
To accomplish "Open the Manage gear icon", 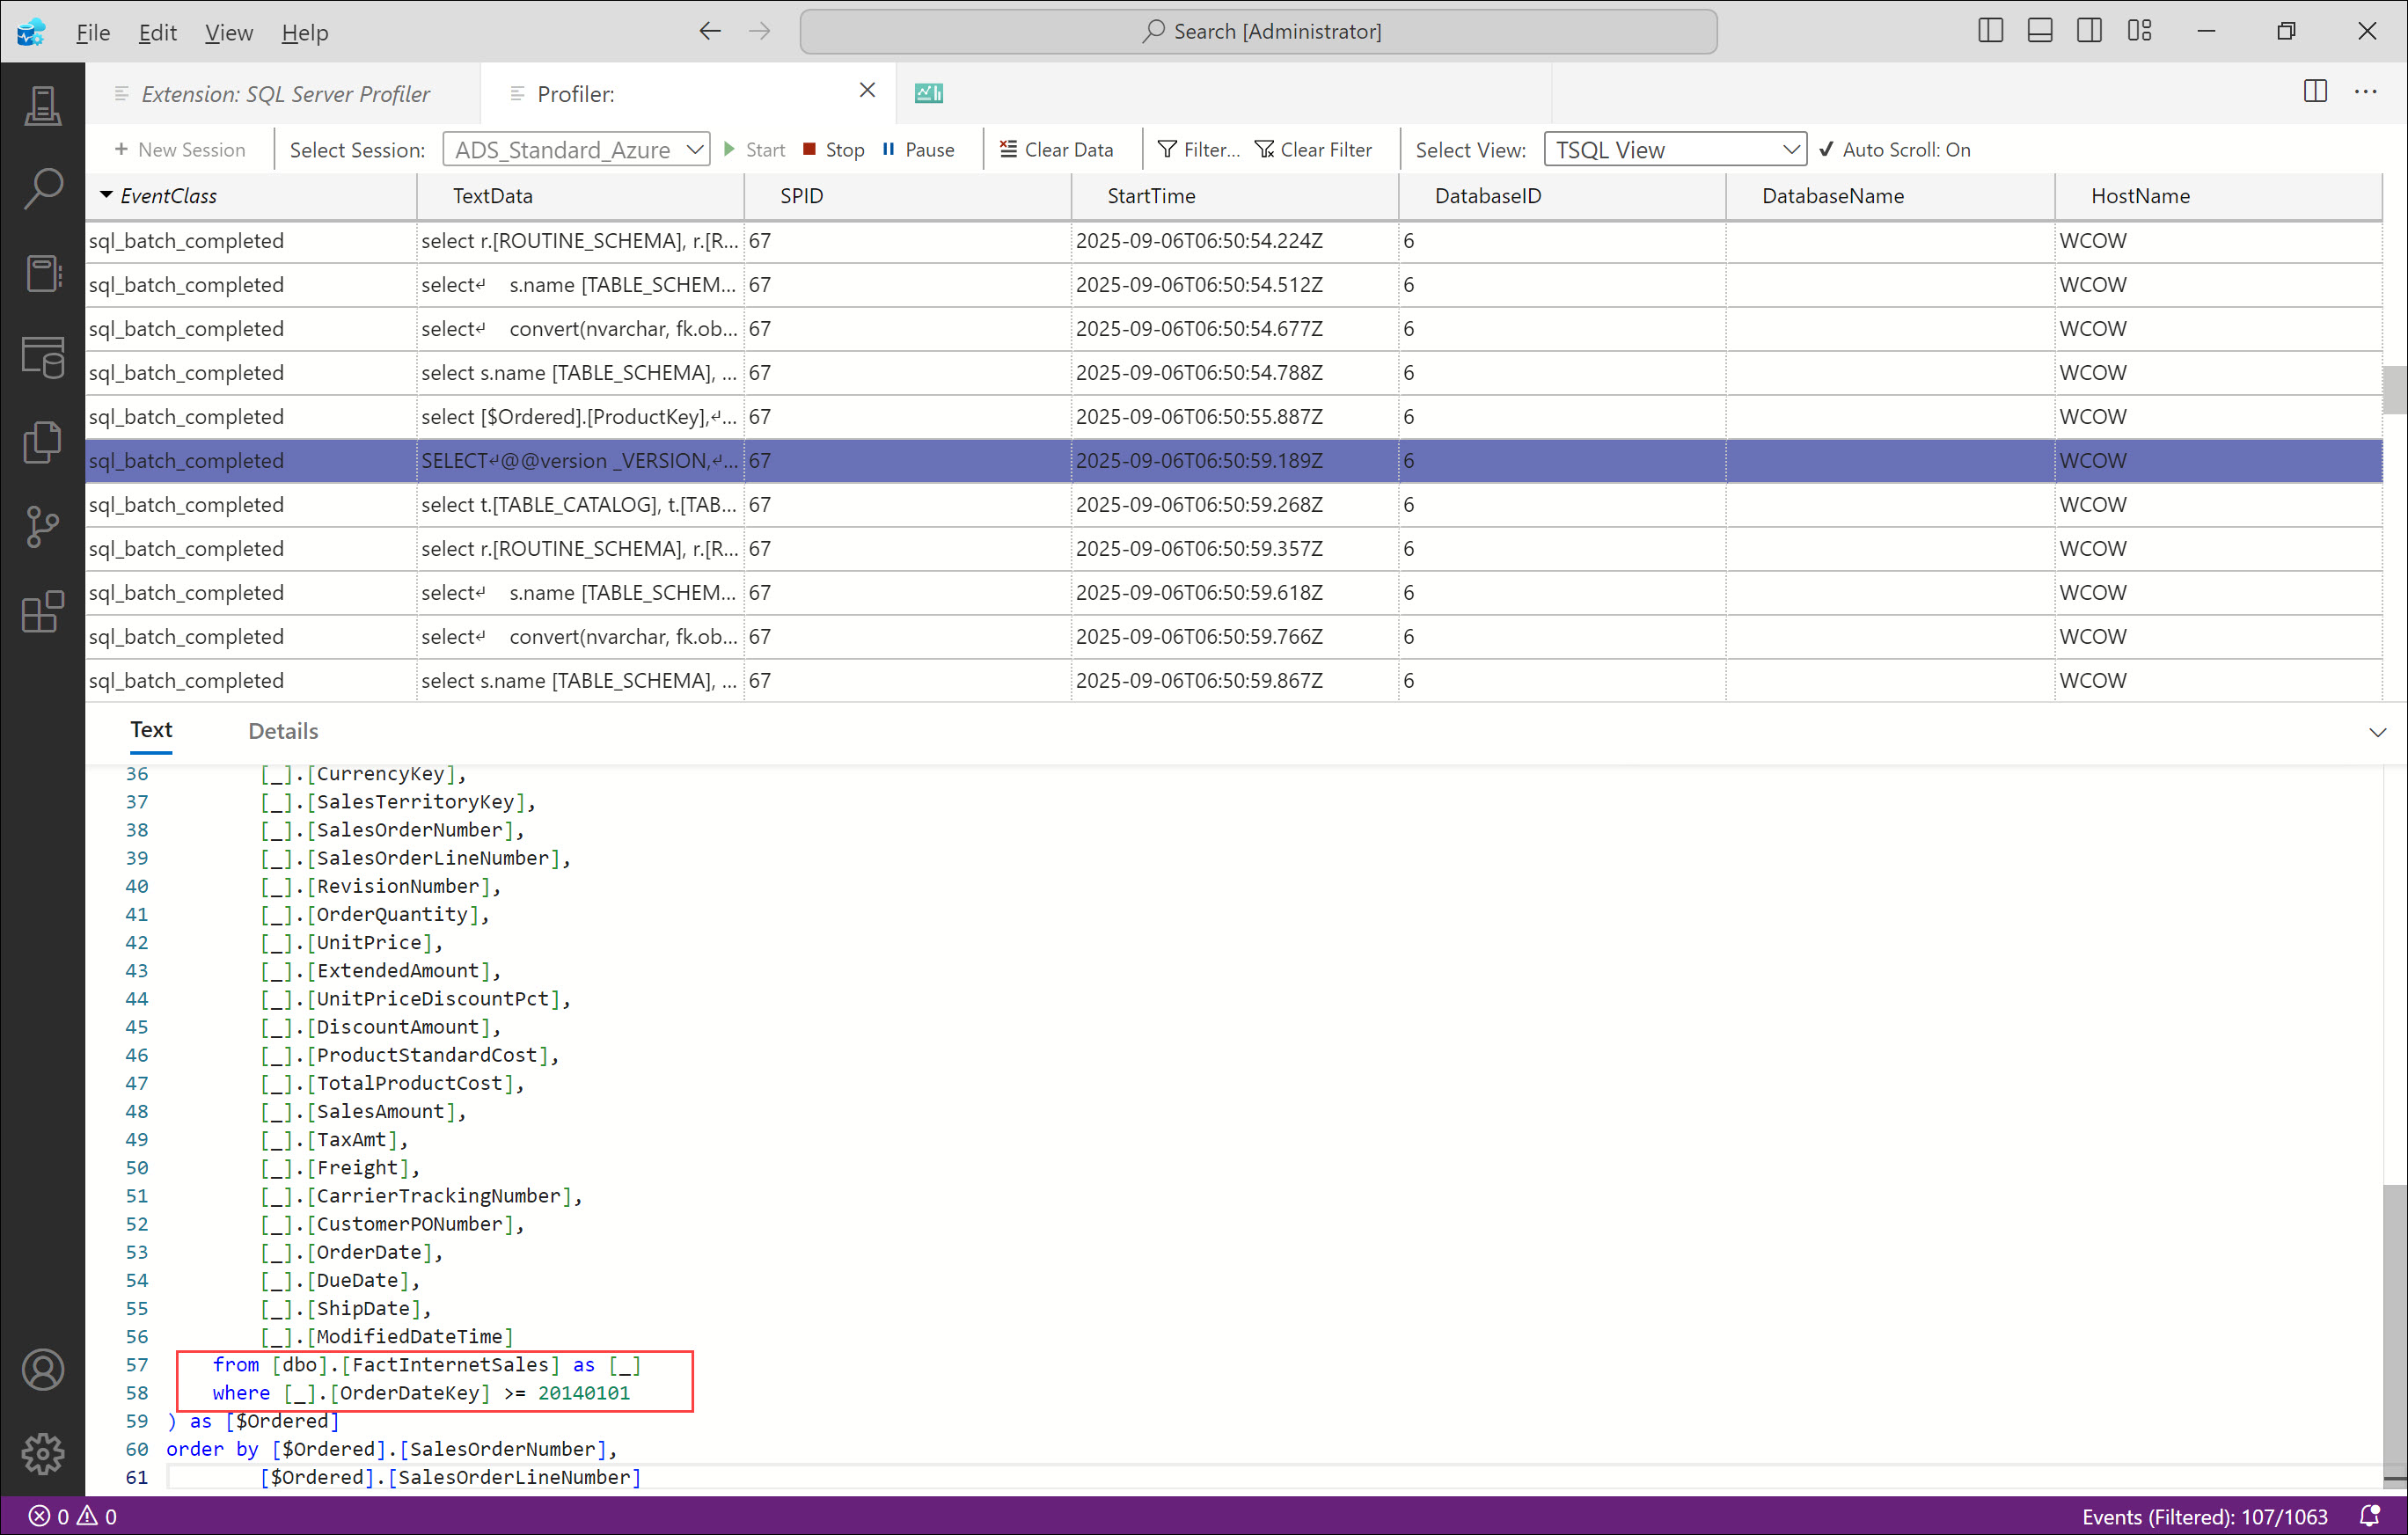I will click(x=42, y=1452).
